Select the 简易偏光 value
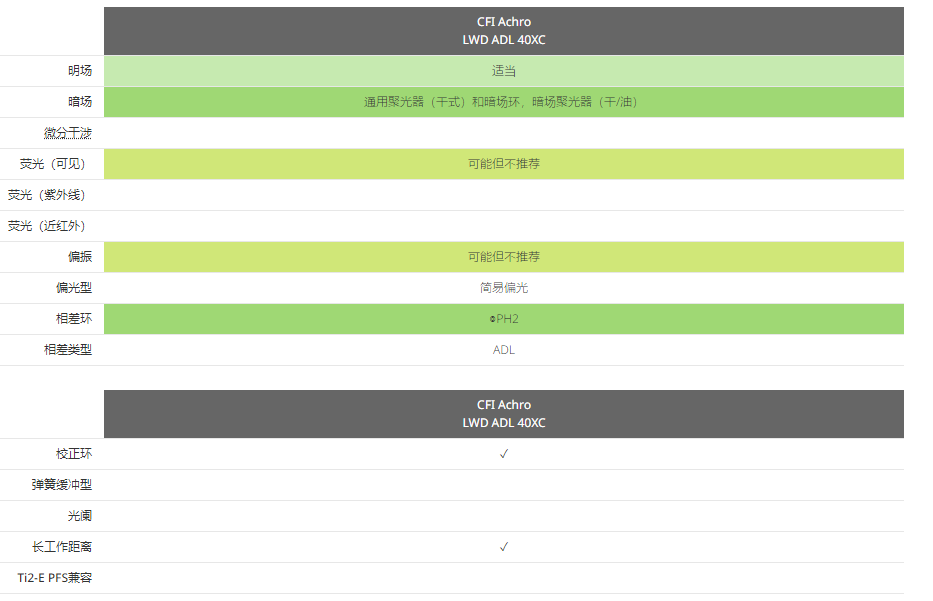This screenshot has width=933, height=601. click(x=503, y=288)
